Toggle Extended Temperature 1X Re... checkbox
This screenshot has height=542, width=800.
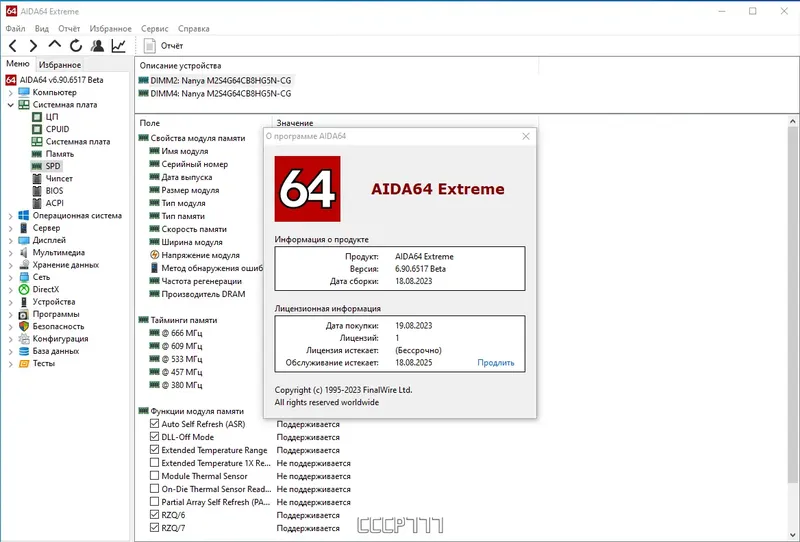click(155, 462)
